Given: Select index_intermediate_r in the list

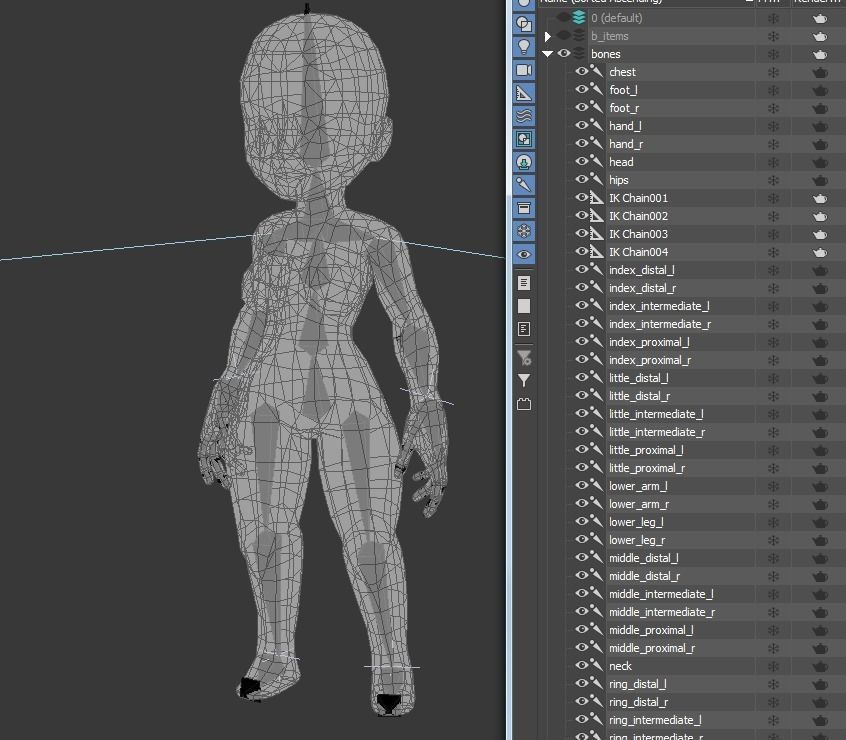Looking at the screenshot, I should click(x=660, y=324).
